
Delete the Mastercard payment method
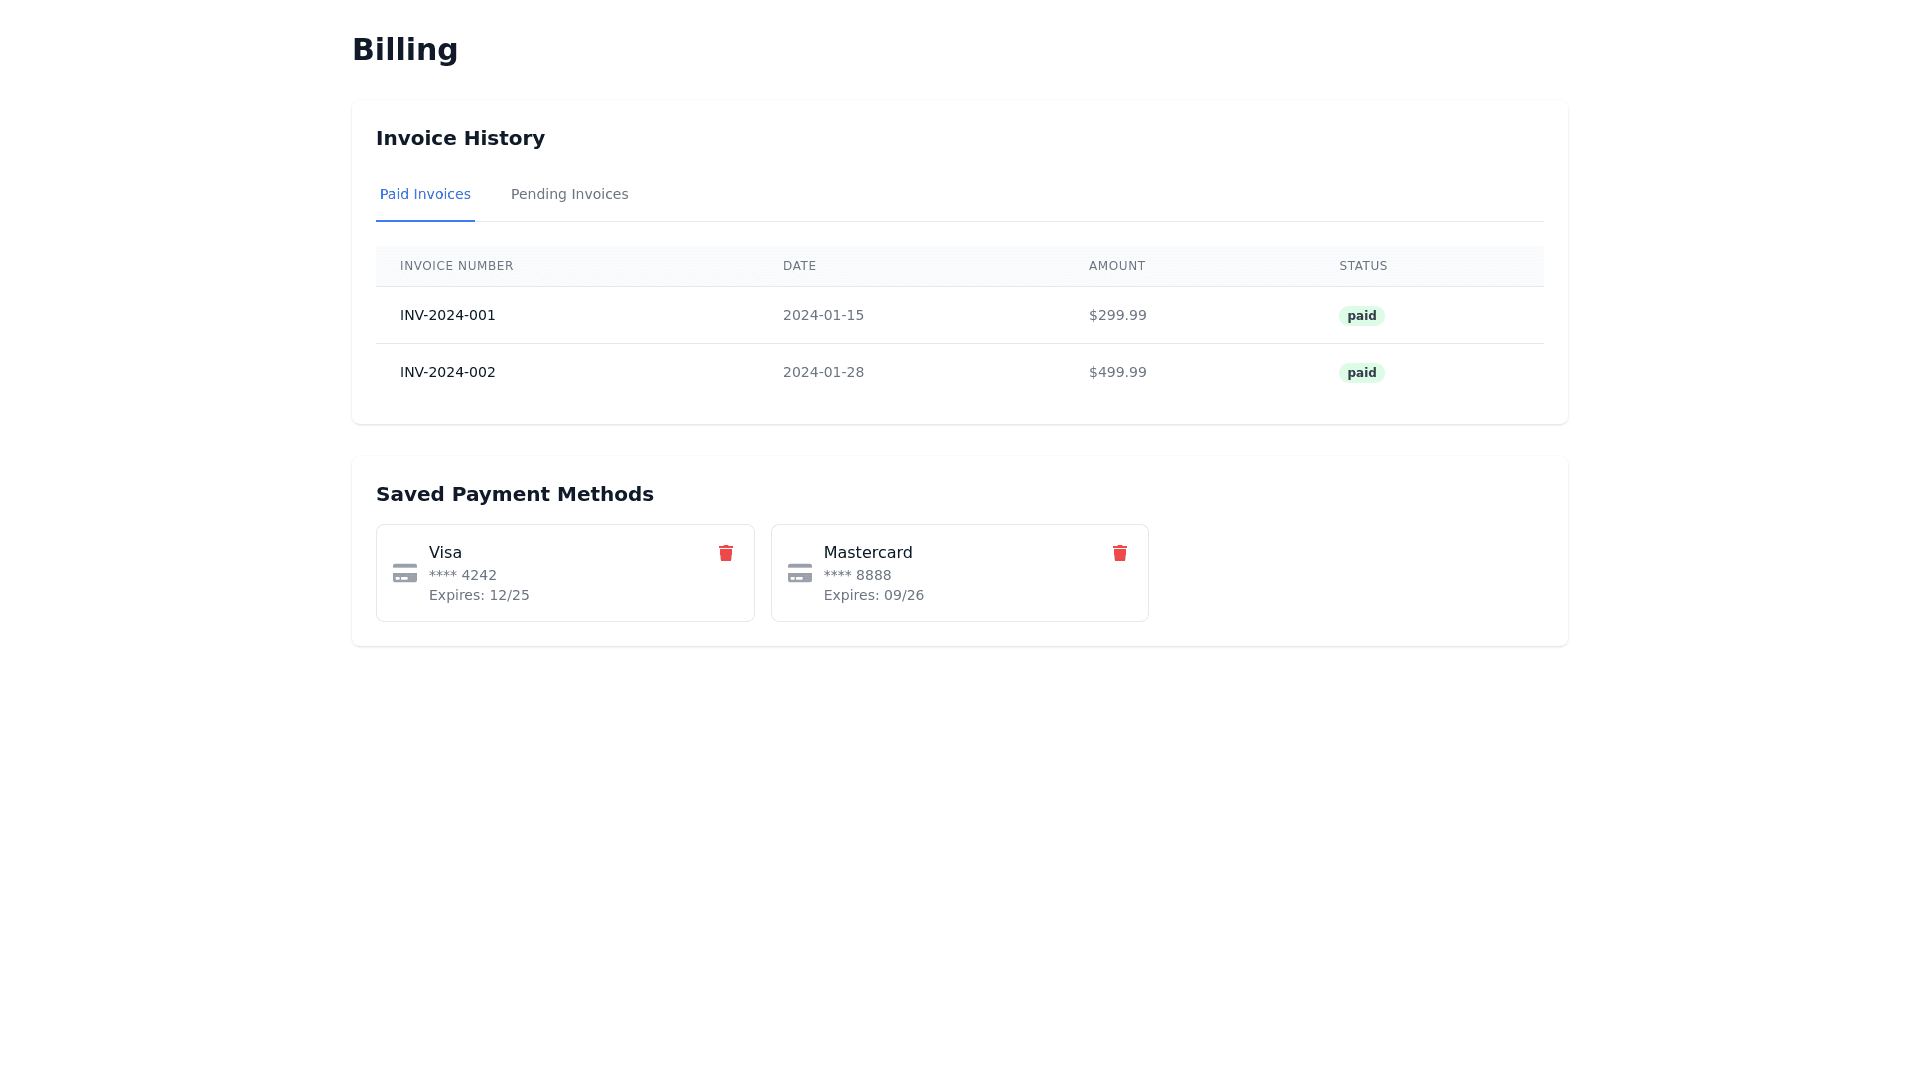(x=1120, y=553)
